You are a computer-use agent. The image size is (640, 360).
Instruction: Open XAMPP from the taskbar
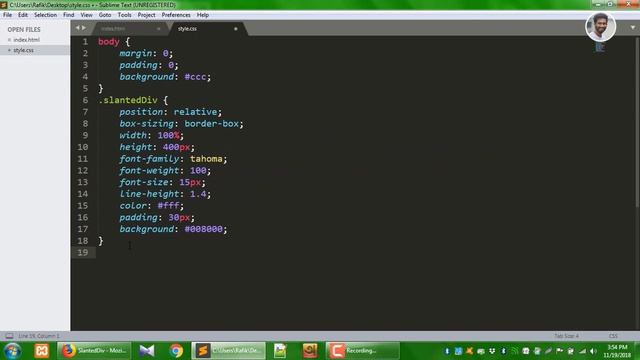click(x=42, y=351)
